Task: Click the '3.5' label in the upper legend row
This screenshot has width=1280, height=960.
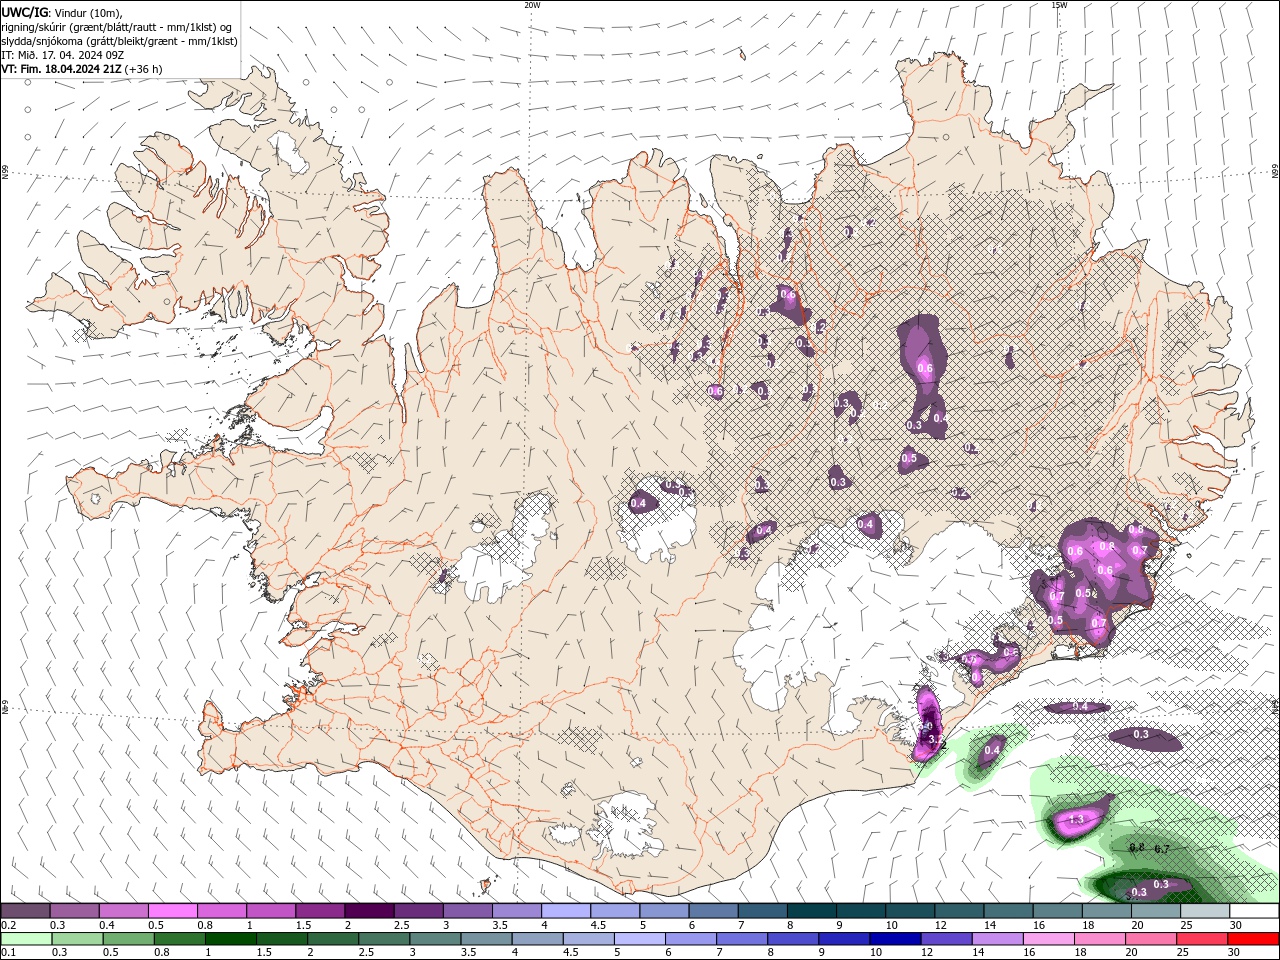Action: tap(499, 925)
